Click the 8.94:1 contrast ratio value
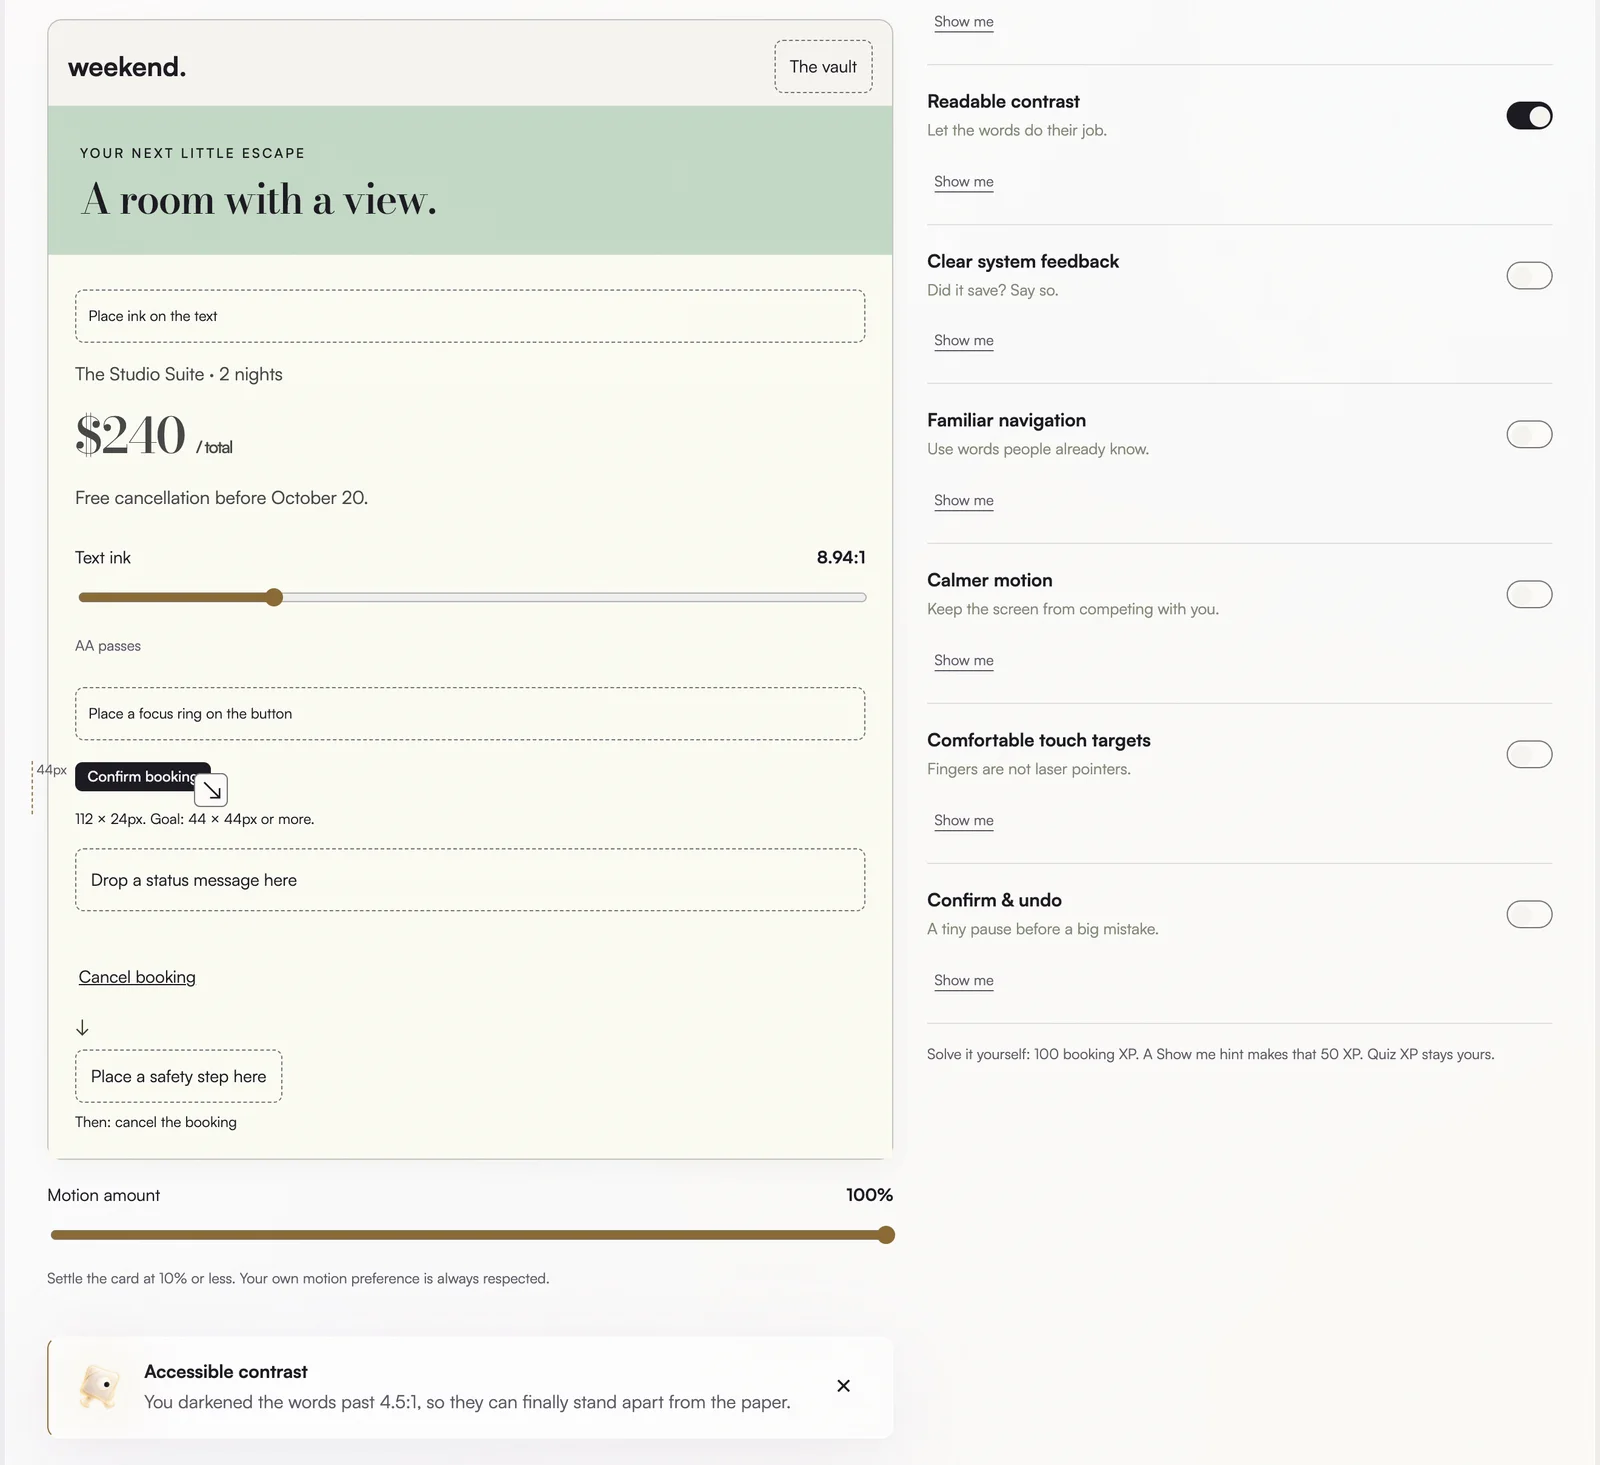This screenshot has width=1600, height=1465. (841, 557)
